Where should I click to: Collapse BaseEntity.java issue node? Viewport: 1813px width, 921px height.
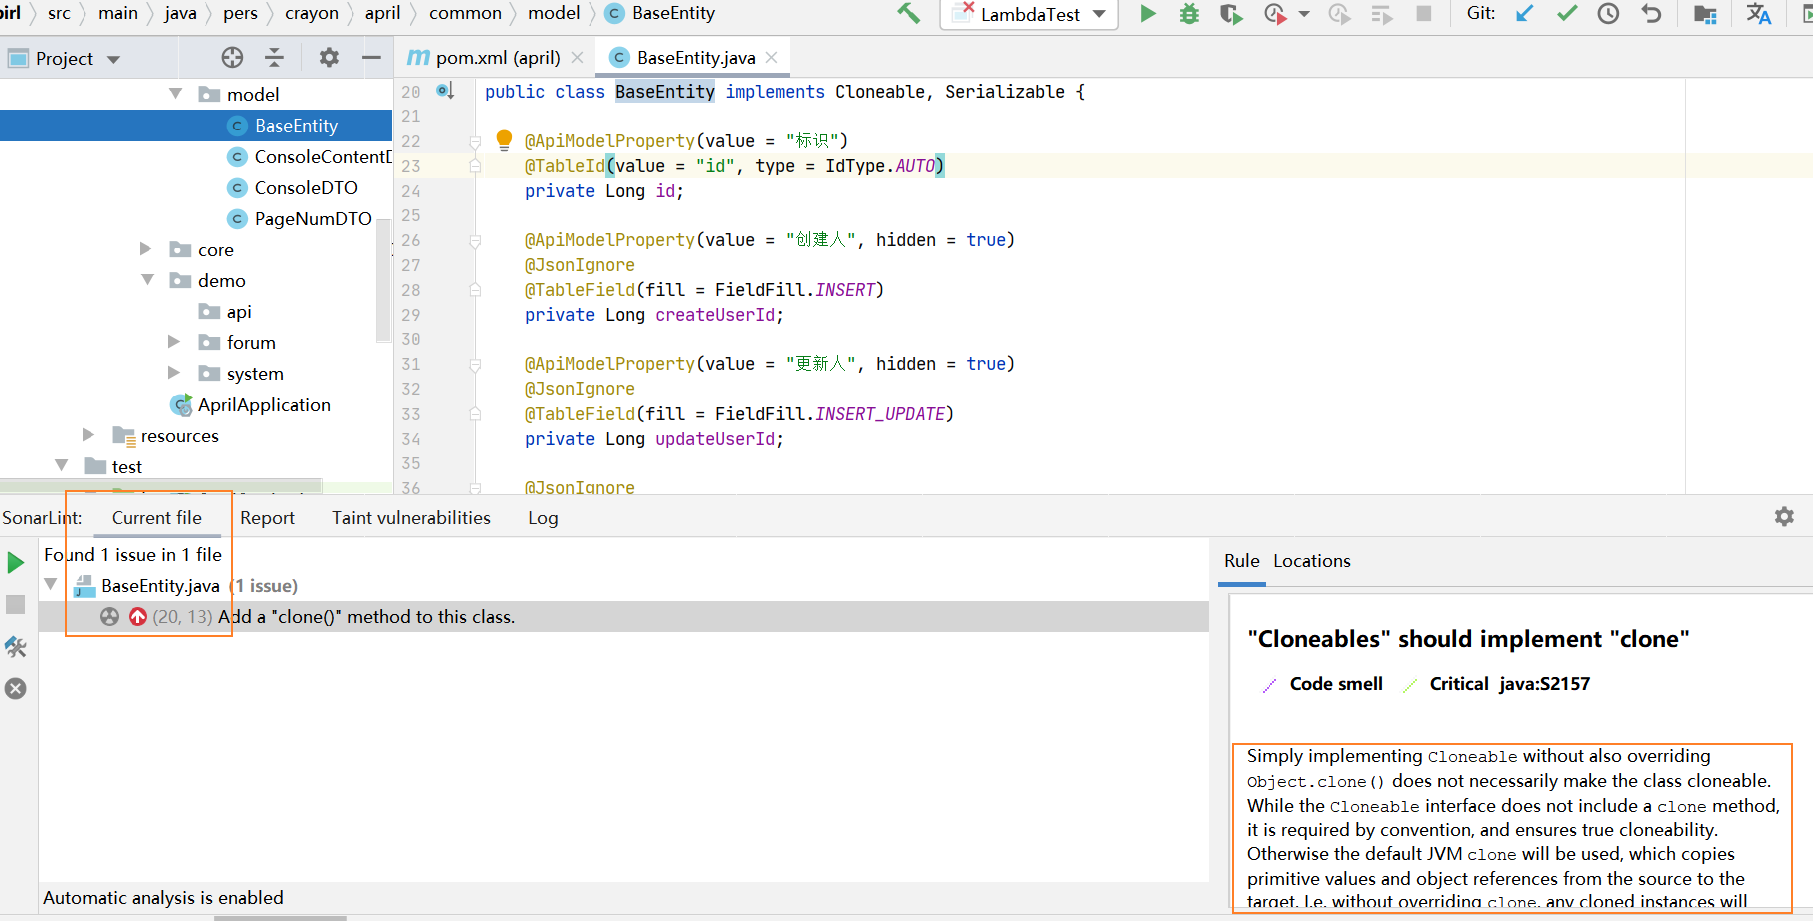pos(51,585)
